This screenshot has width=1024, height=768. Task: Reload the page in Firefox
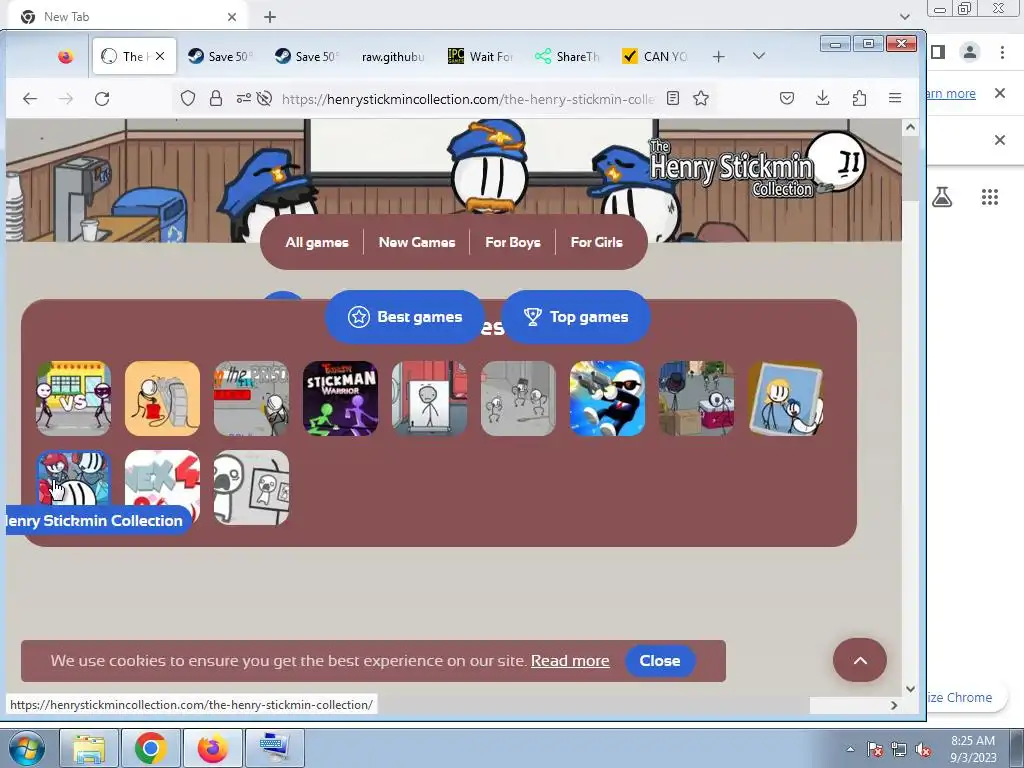point(102,99)
